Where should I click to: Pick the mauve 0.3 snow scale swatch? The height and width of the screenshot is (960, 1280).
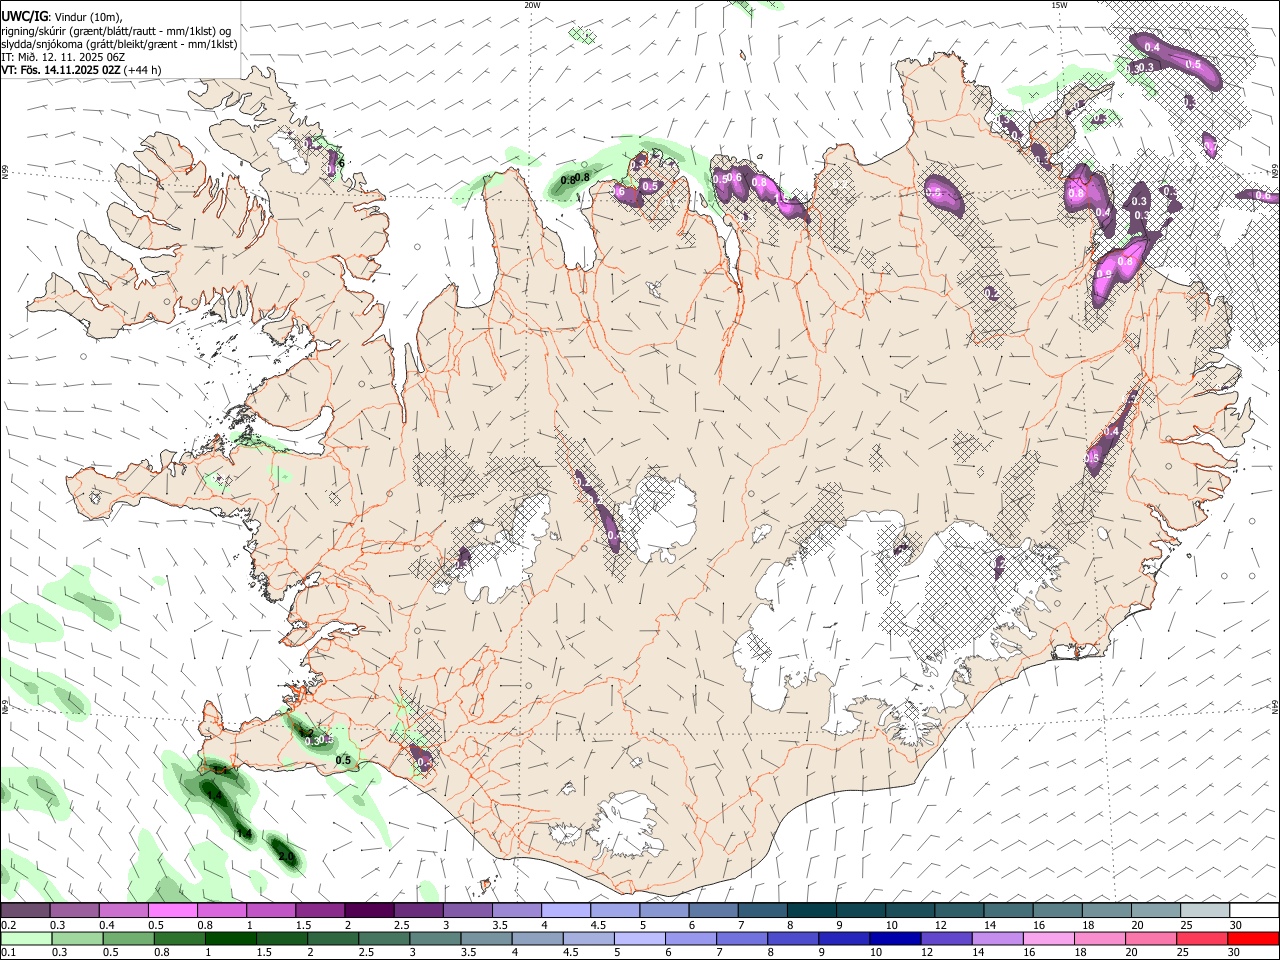click(x=74, y=910)
